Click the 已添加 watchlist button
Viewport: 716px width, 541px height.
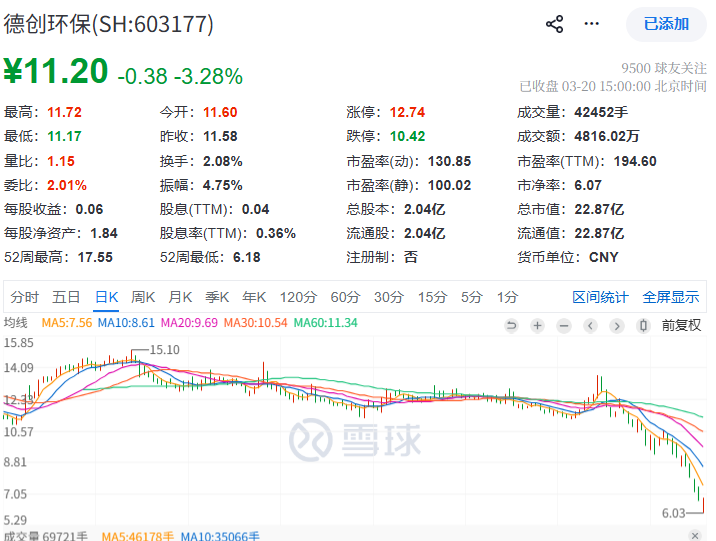point(666,24)
